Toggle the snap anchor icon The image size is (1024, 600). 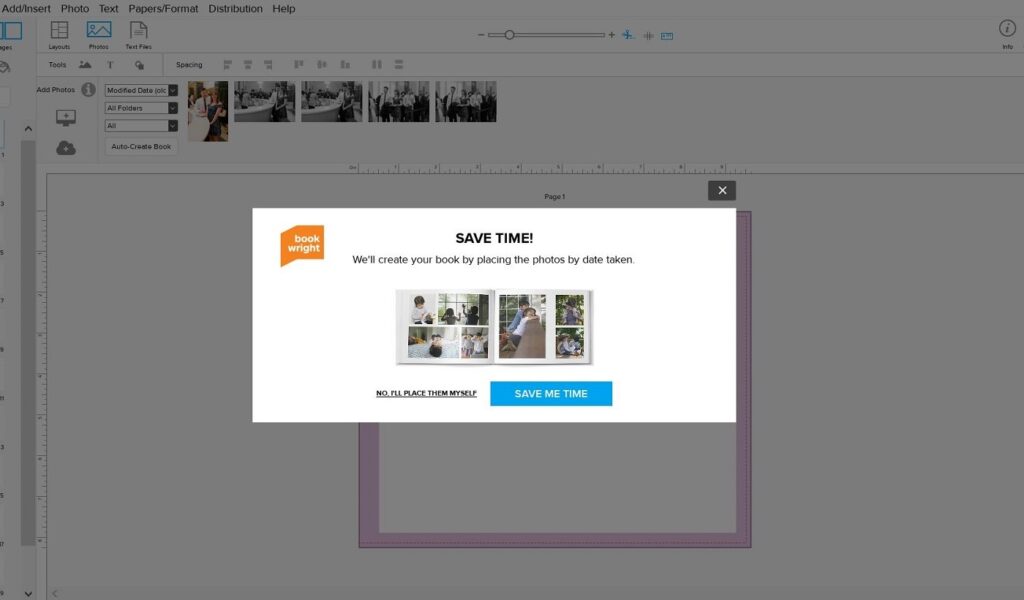pos(628,35)
